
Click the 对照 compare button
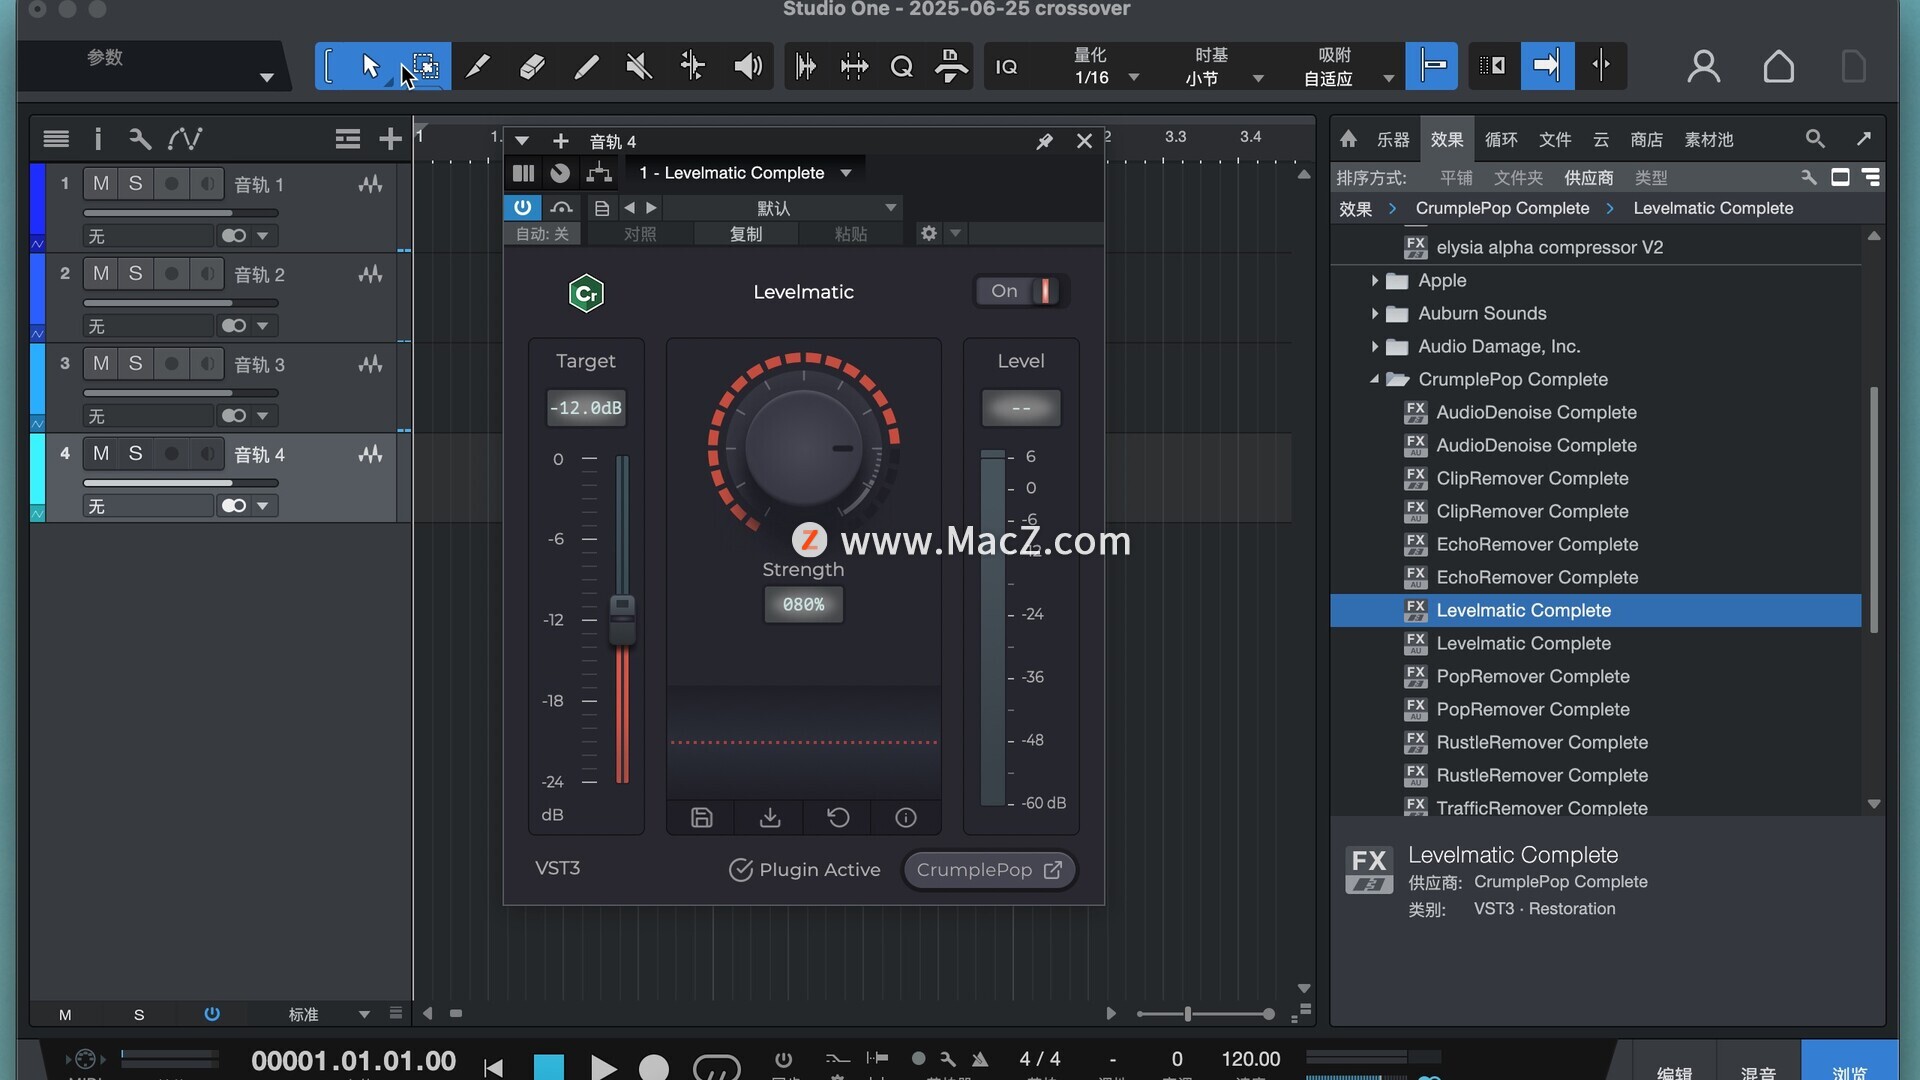pyautogui.click(x=640, y=234)
